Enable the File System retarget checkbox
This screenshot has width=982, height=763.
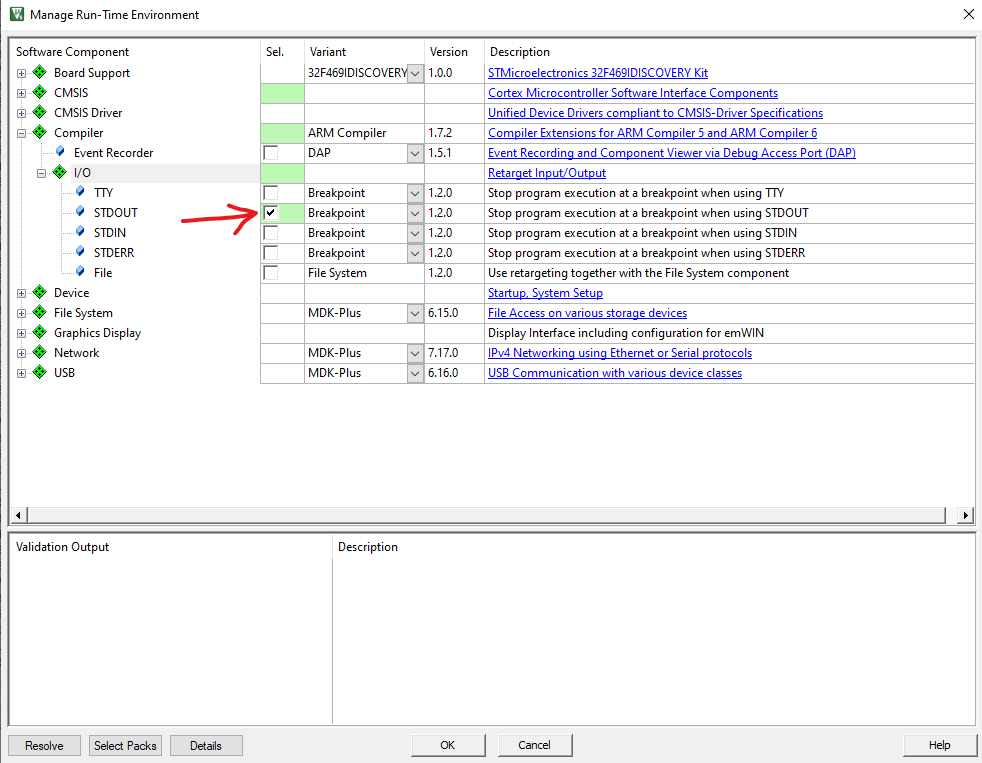(x=271, y=273)
